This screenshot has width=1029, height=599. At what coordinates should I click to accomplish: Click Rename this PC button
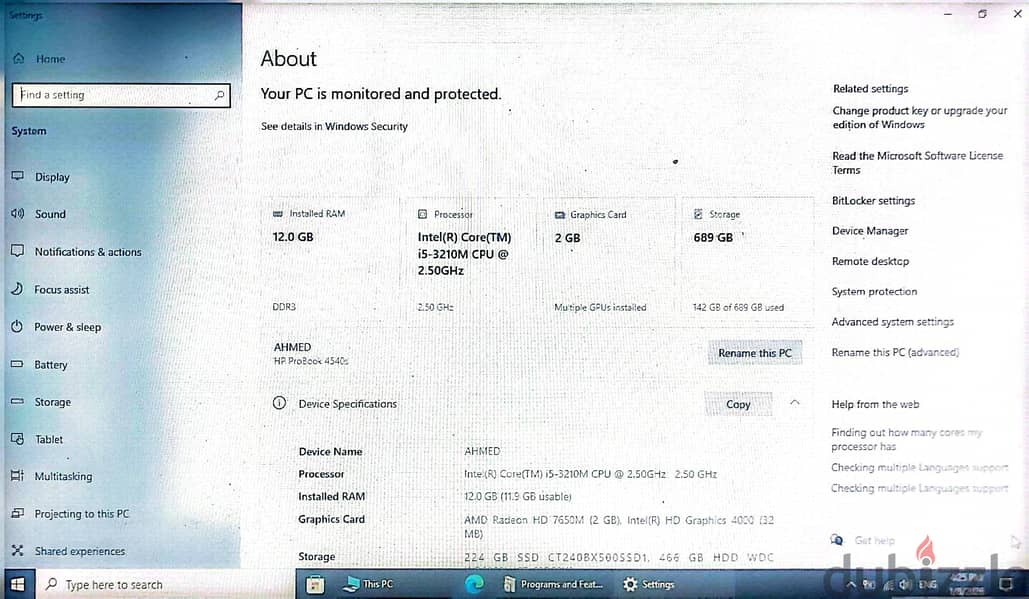point(755,353)
